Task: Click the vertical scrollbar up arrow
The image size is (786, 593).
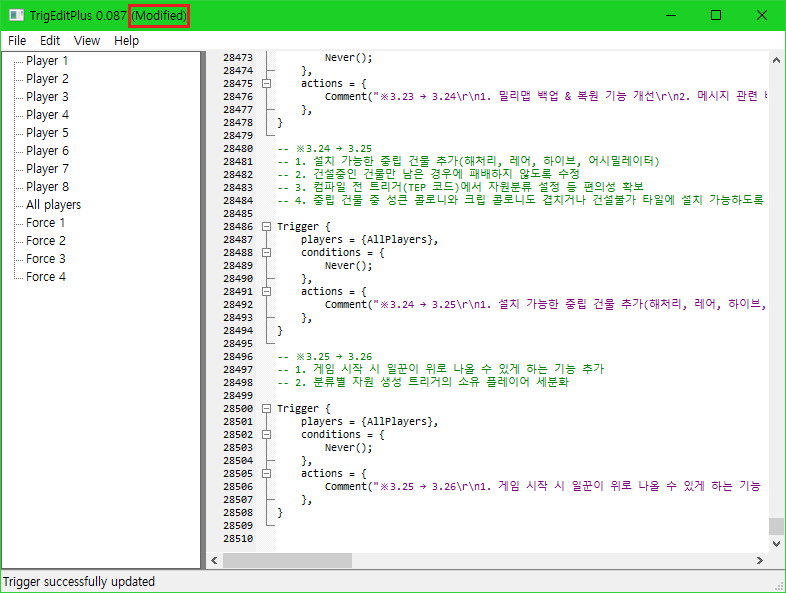Action: point(777,60)
